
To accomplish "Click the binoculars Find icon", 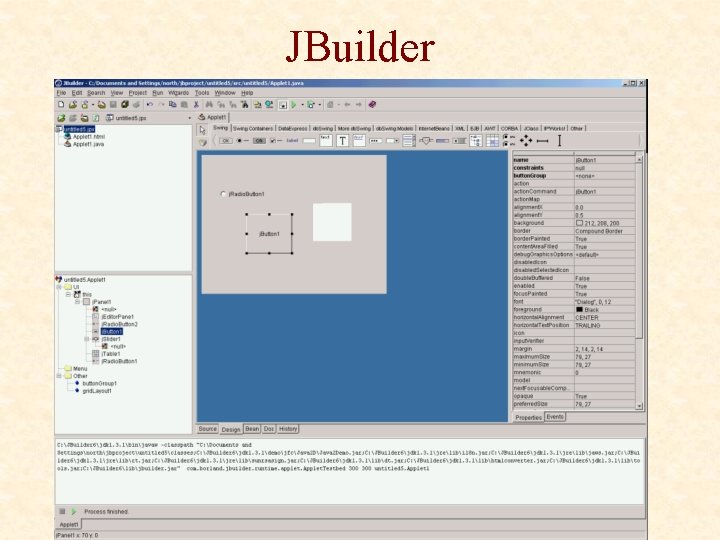I will point(209,105).
